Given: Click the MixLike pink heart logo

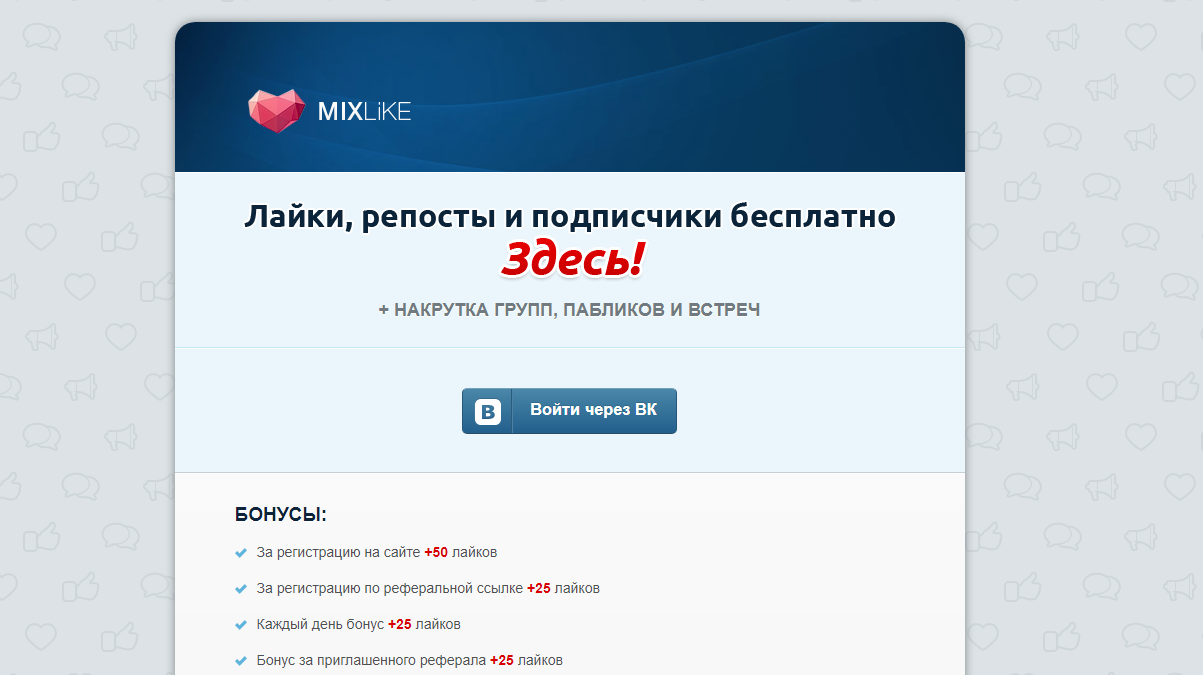Looking at the screenshot, I should (276, 111).
